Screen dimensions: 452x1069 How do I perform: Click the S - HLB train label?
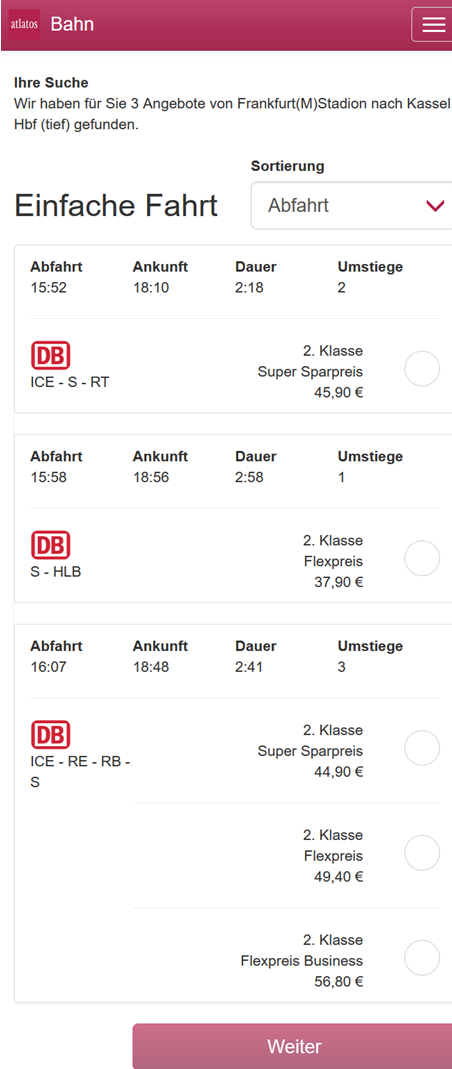coord(55,571)
